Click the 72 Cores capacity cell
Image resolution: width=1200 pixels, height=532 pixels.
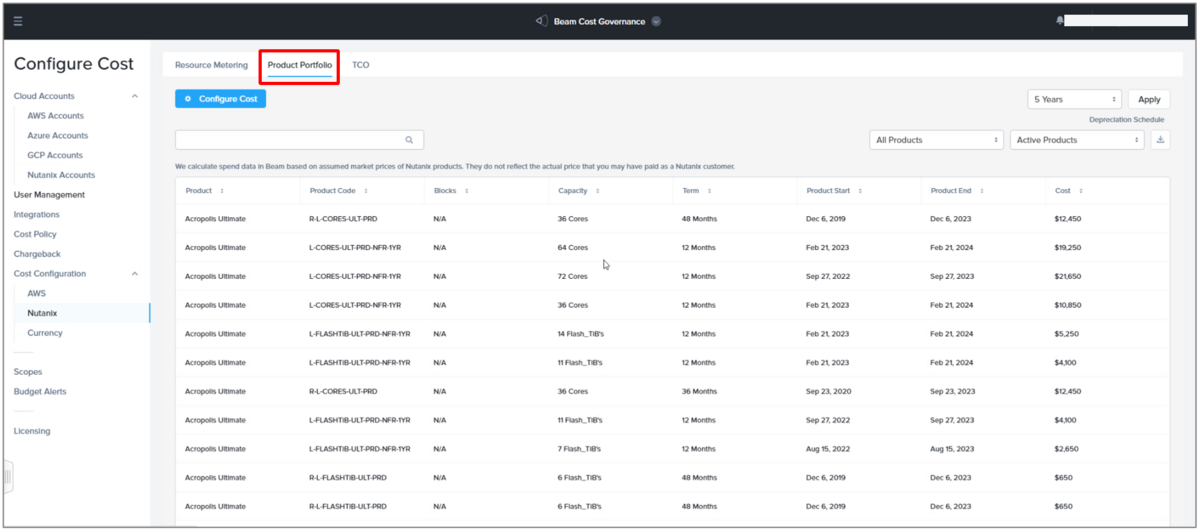point(573,276)
